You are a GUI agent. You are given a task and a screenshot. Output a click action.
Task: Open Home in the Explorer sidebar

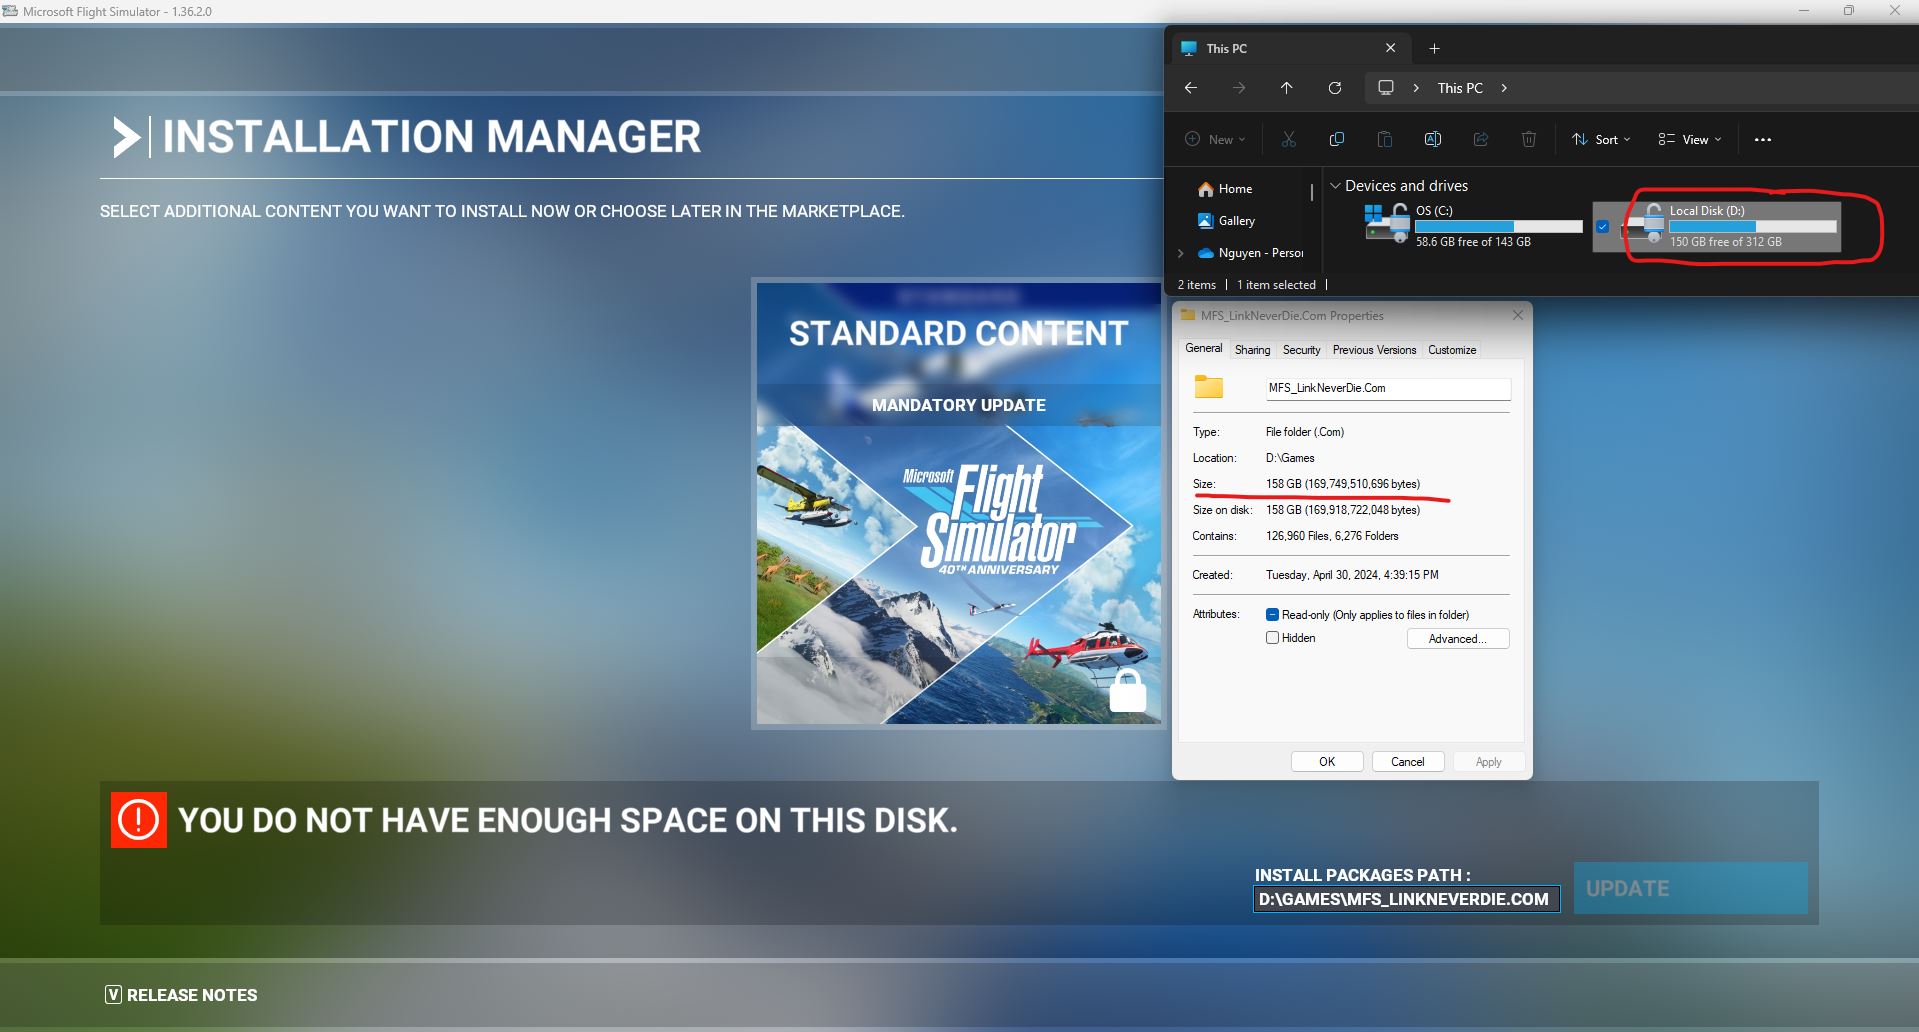click(1234, 189)
